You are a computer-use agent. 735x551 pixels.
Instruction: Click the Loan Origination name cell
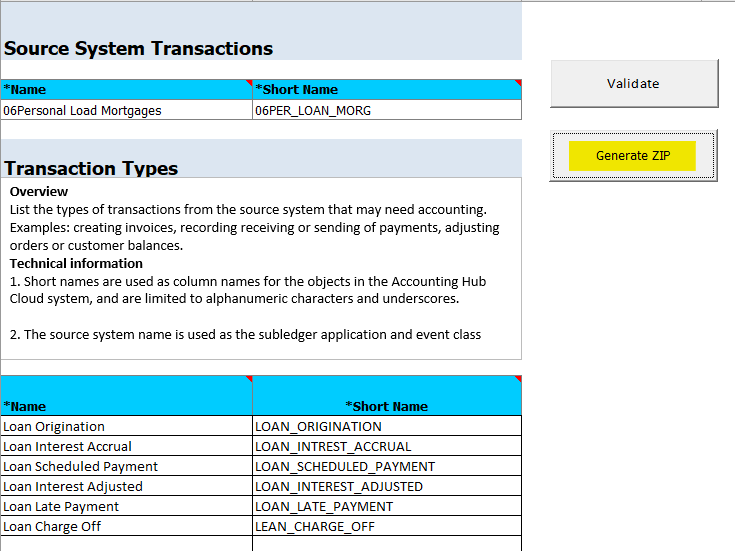click(x=126, y=427)
